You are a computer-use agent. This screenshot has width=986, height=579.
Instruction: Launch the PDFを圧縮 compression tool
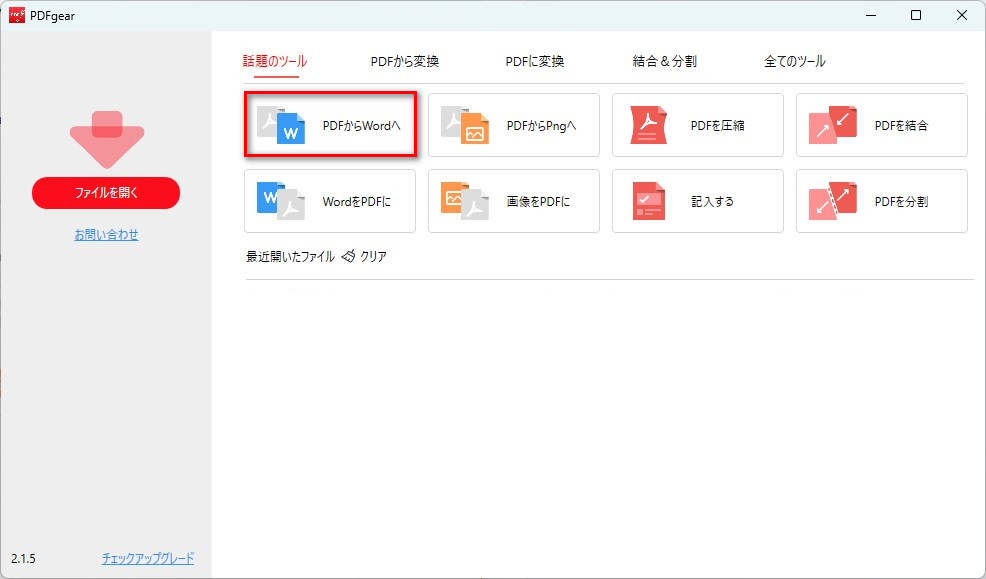tap(697, 124)
